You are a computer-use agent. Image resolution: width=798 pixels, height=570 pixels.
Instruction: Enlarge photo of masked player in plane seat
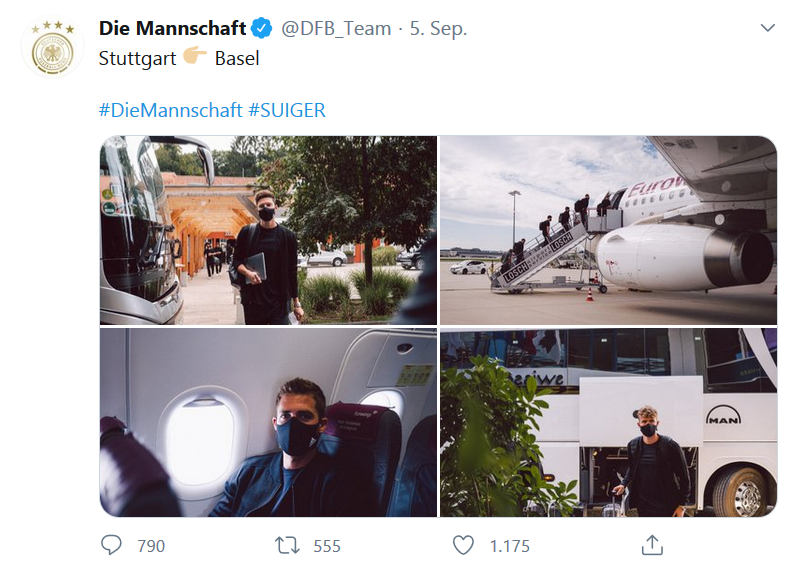tap(268, 422)
